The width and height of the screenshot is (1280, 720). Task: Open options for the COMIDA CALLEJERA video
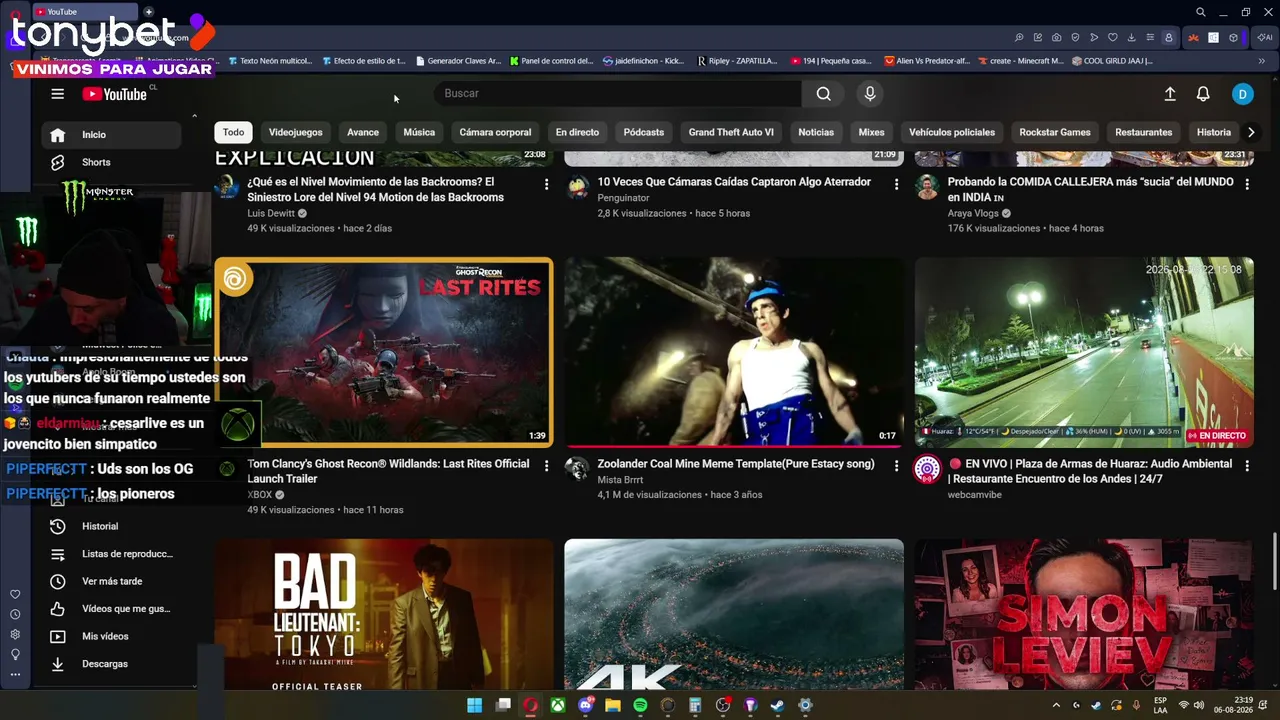click(1246, 185)
